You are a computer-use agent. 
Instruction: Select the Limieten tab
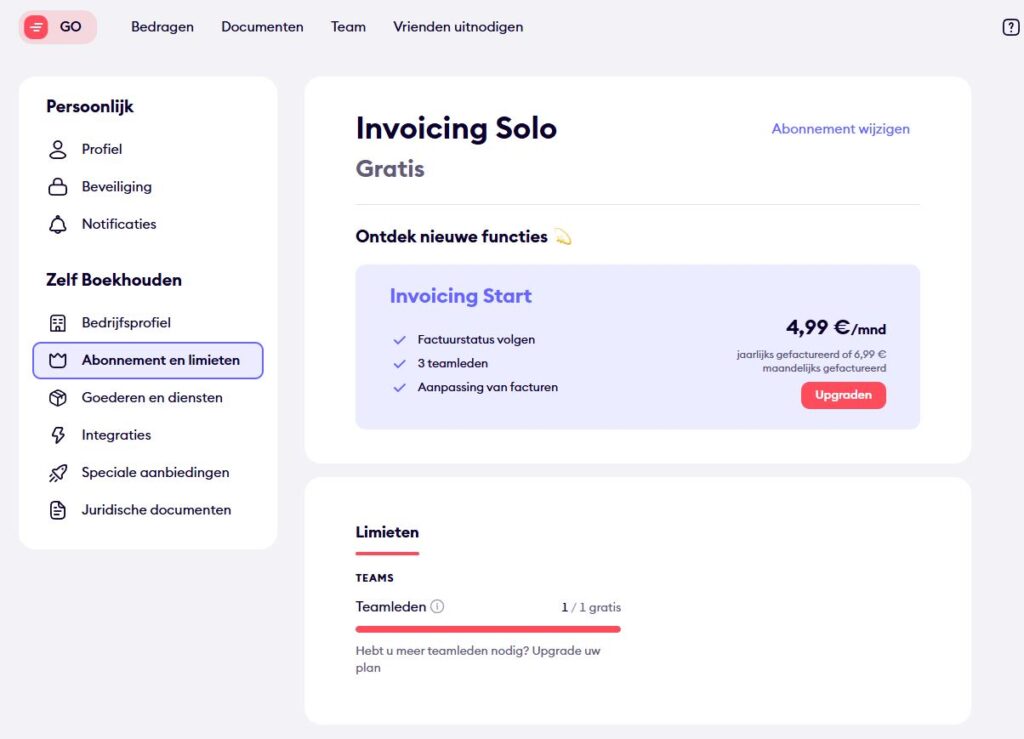pos(387,533)
